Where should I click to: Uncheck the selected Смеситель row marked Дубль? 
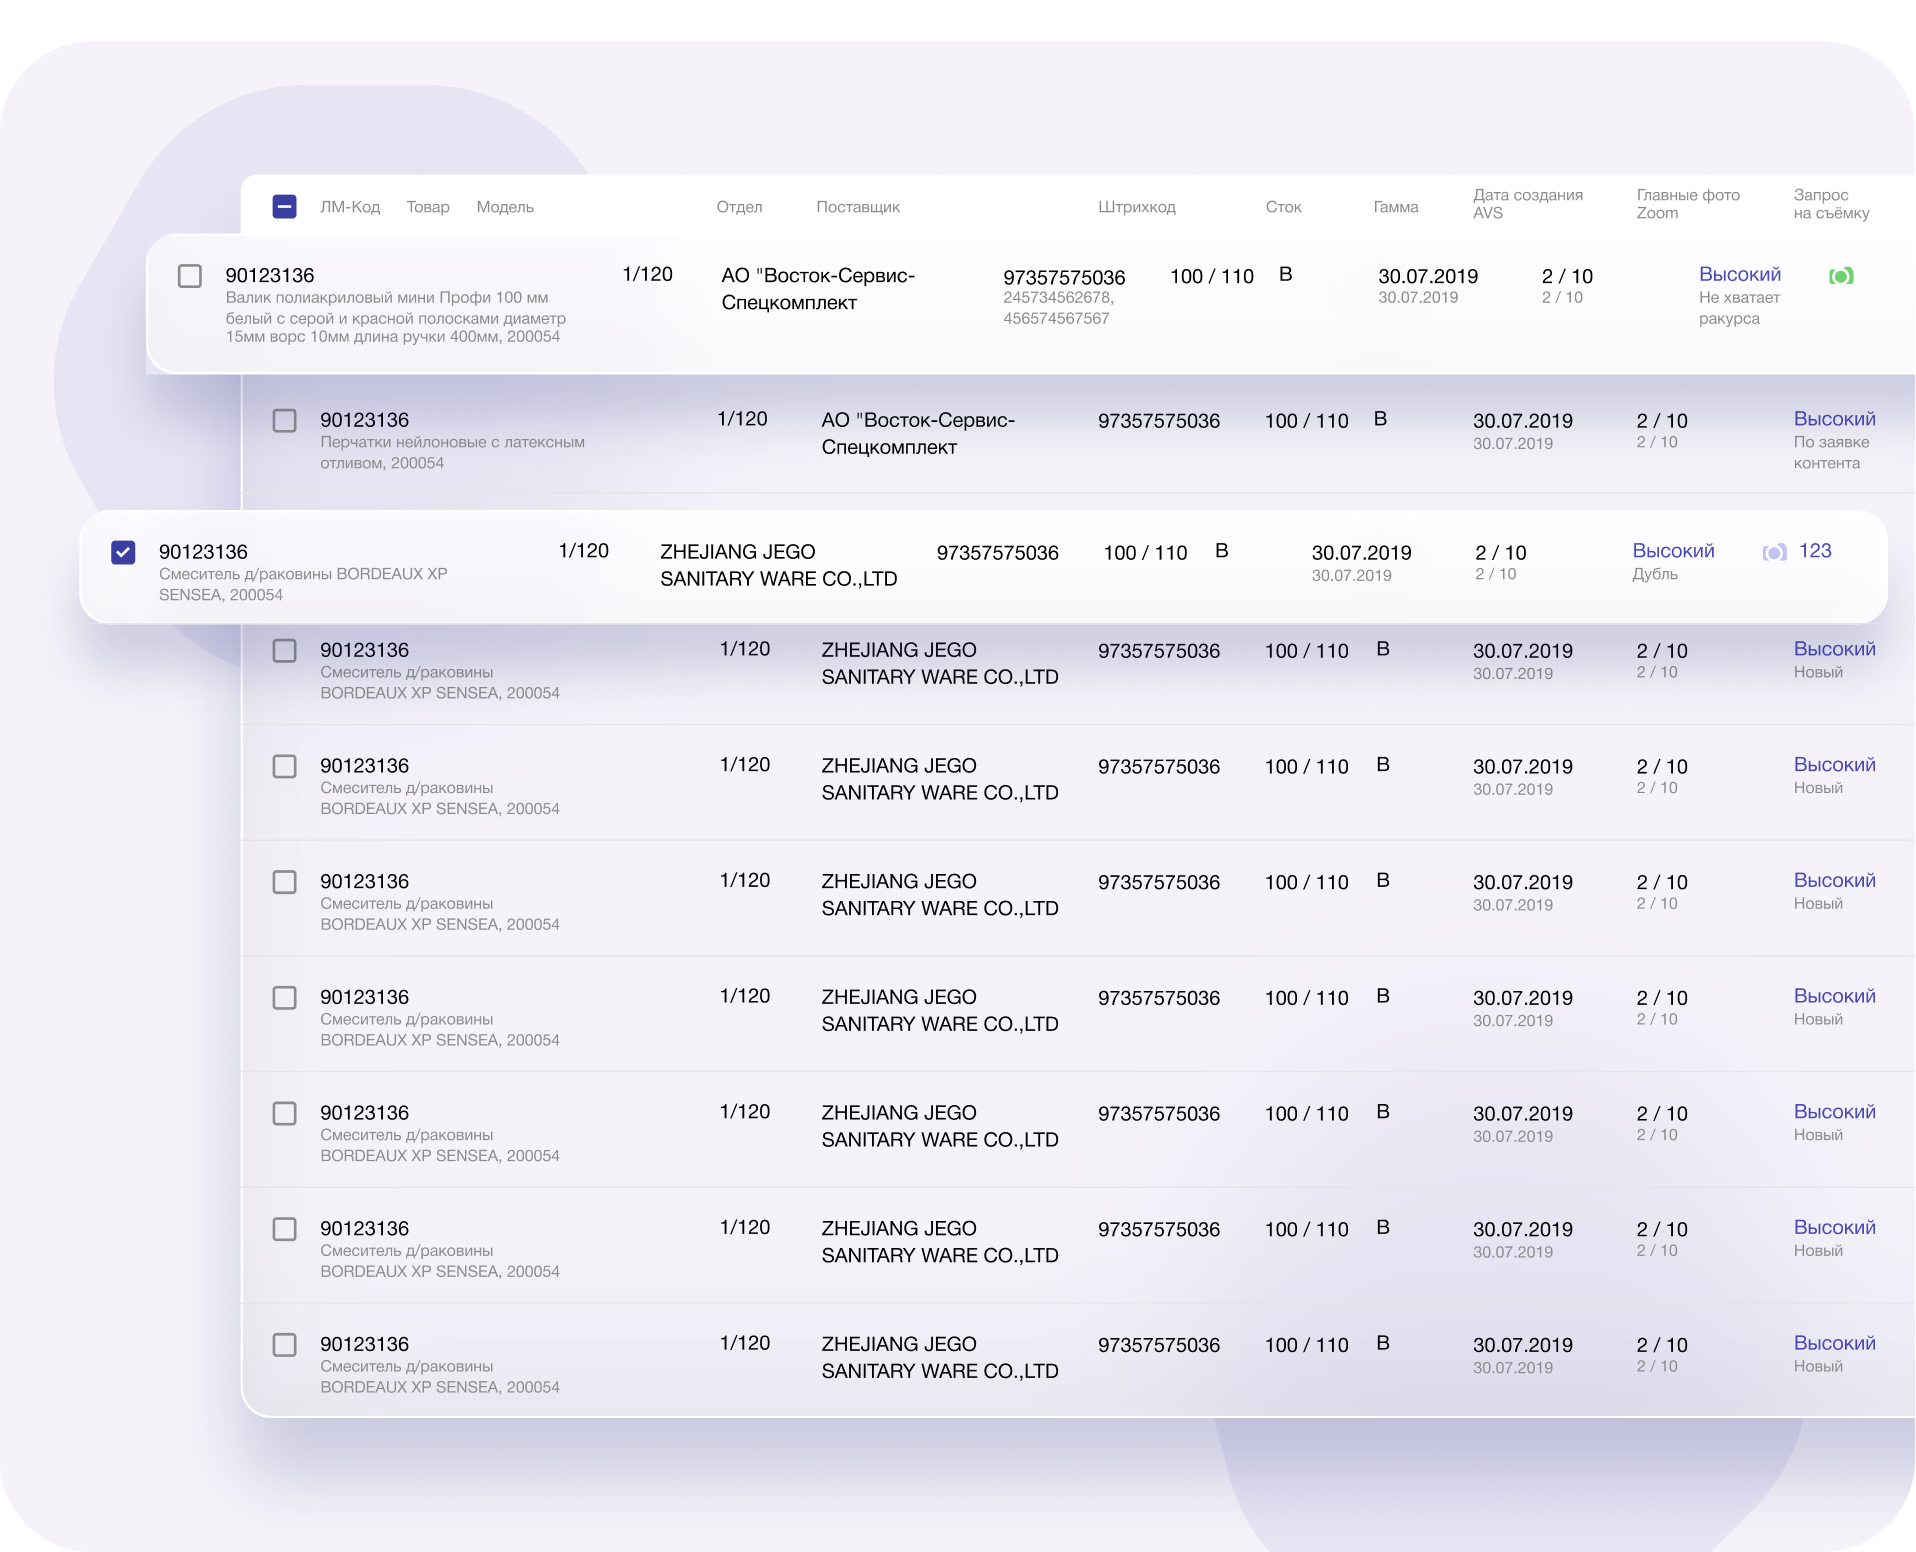(123, 552)
